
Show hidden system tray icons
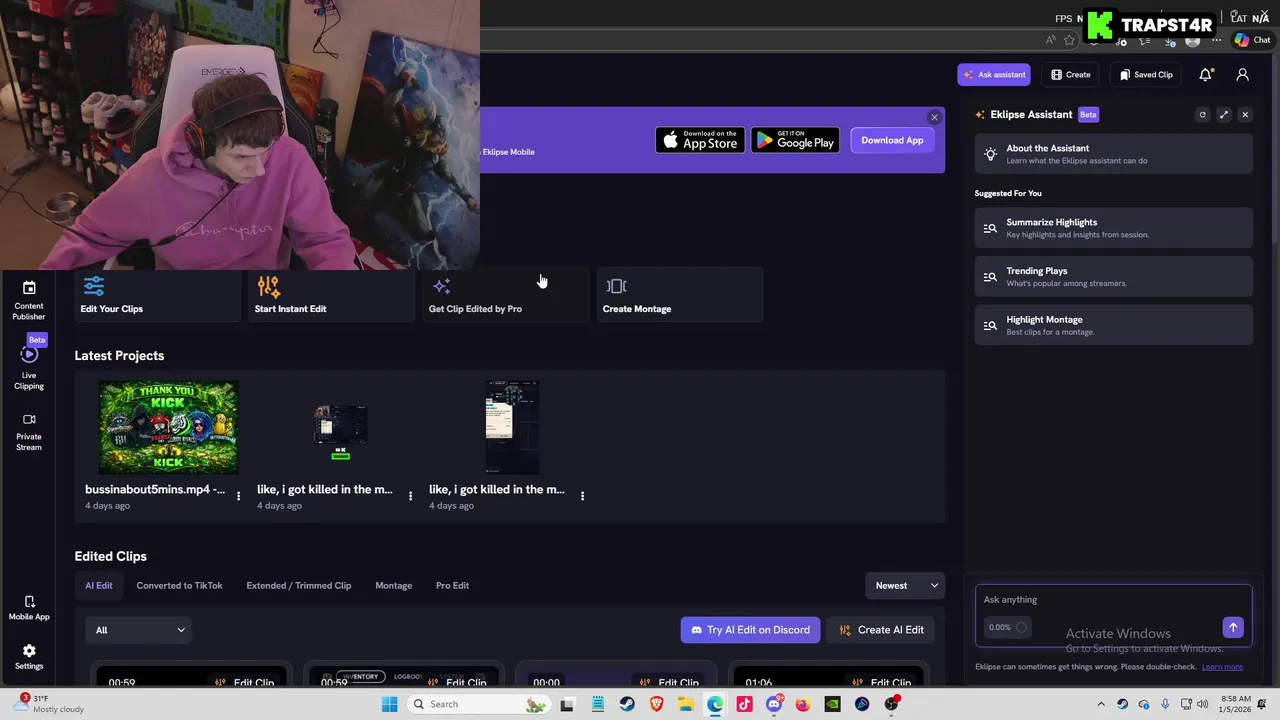coord(1101,704)
